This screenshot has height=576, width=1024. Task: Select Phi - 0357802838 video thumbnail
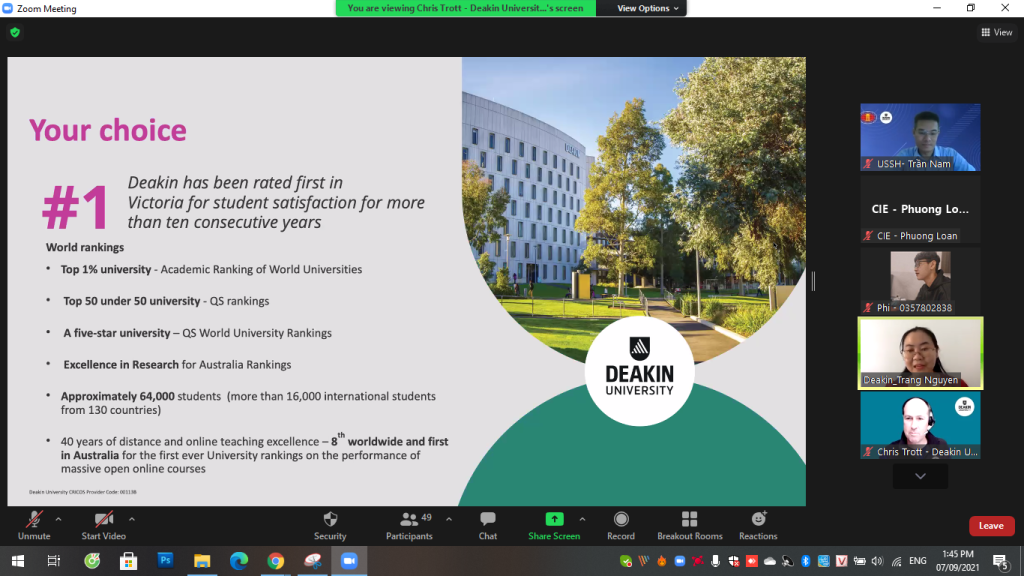[920, 281]
